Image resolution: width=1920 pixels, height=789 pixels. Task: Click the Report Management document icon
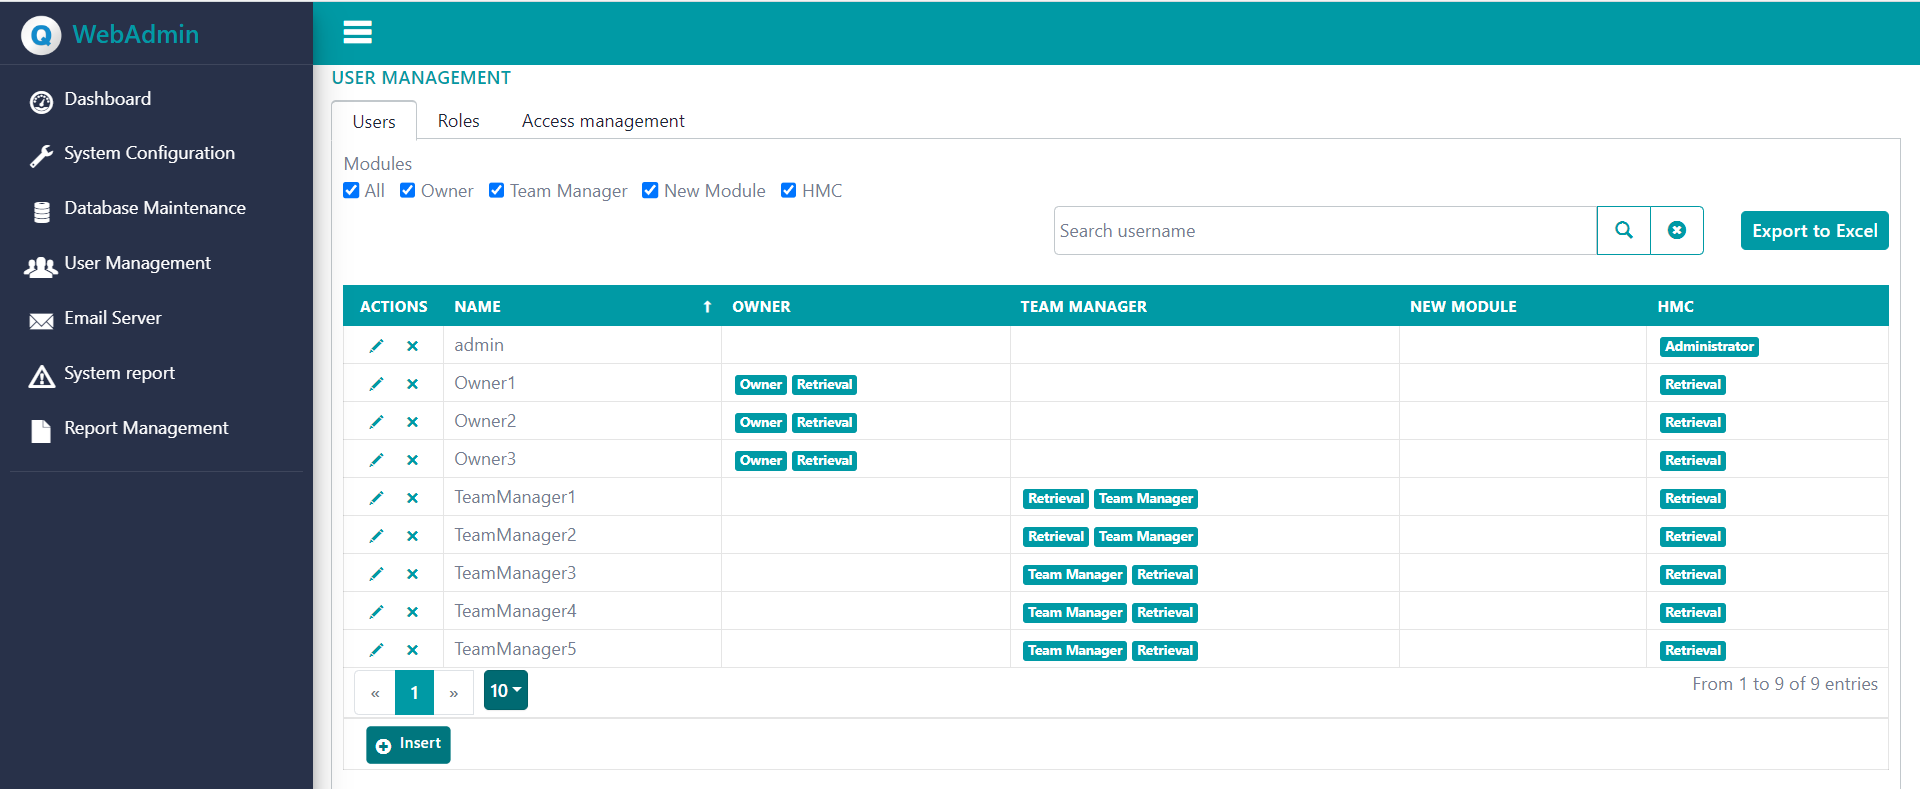click(41, 431)
